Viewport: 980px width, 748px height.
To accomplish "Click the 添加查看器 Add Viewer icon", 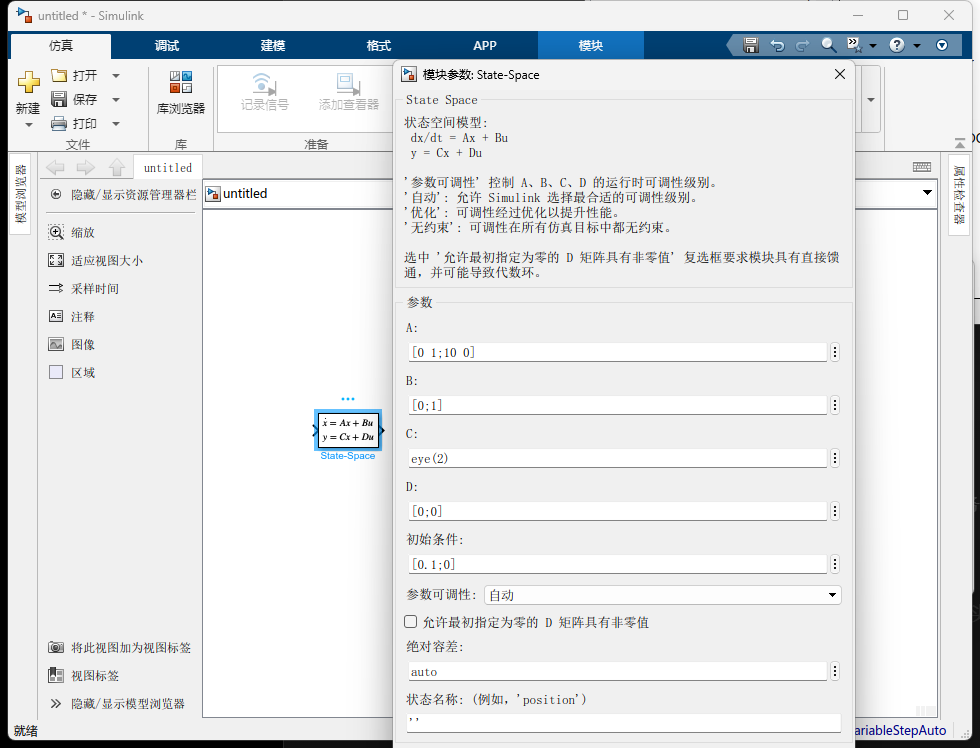I will 349,84.
